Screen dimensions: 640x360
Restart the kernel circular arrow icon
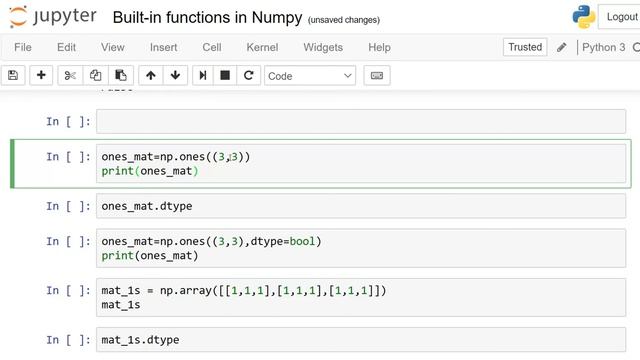[x=249, y=76]
